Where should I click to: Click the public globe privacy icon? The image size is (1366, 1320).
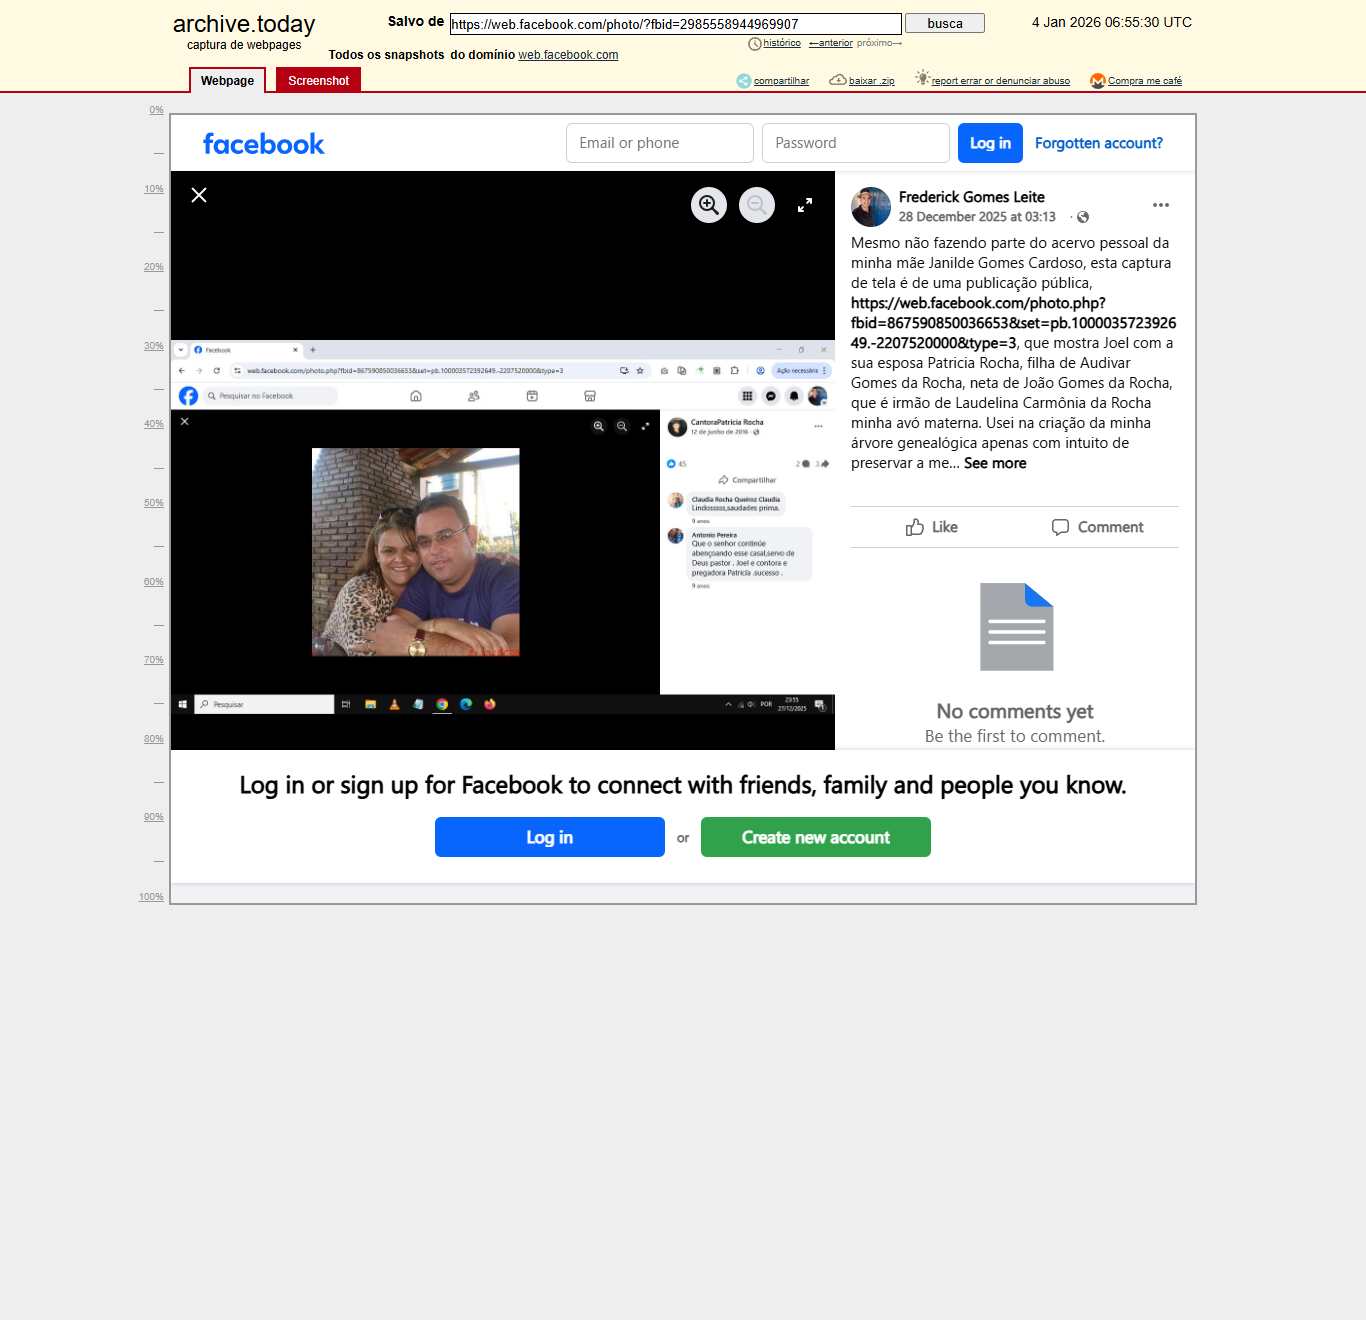(x=1083, y=217)
